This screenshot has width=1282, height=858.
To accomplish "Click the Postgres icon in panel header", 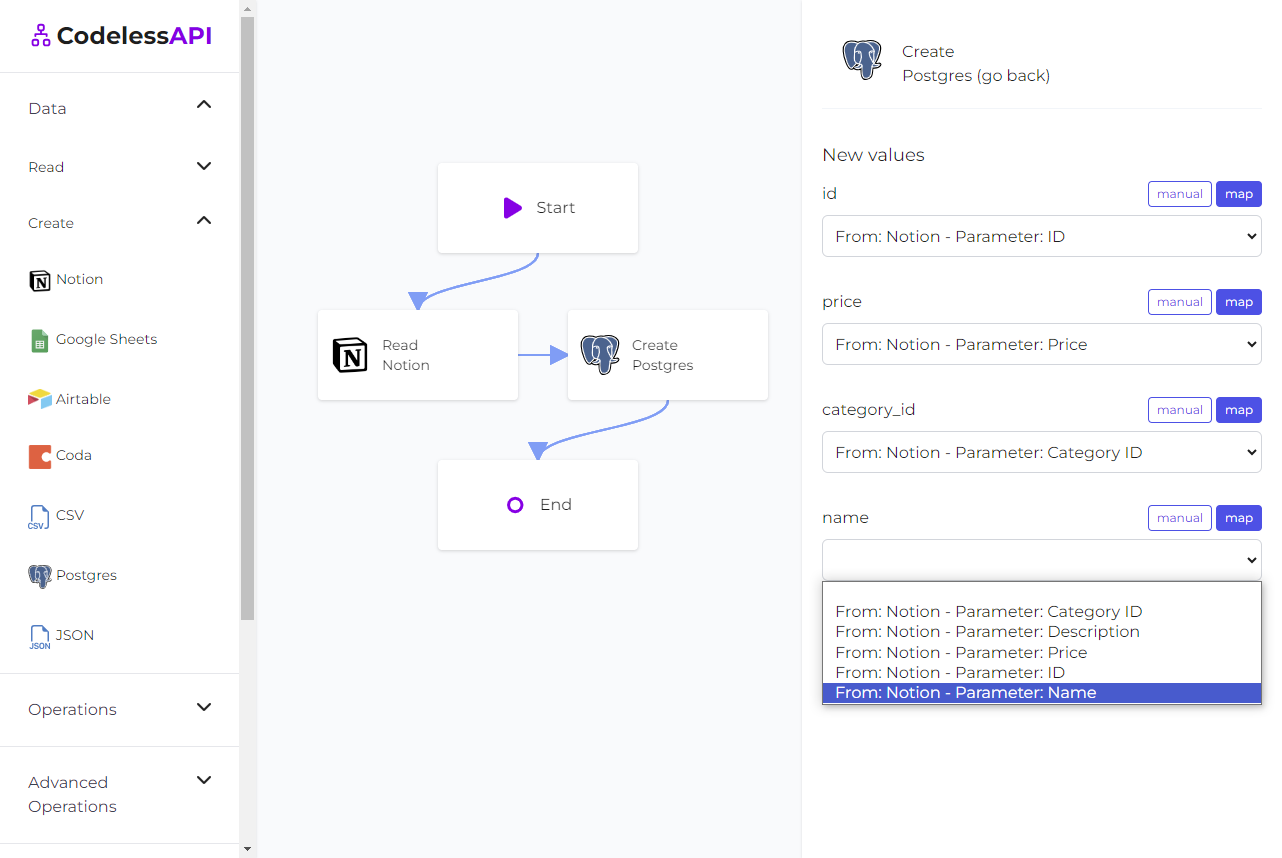I will (x=862, y=60).
